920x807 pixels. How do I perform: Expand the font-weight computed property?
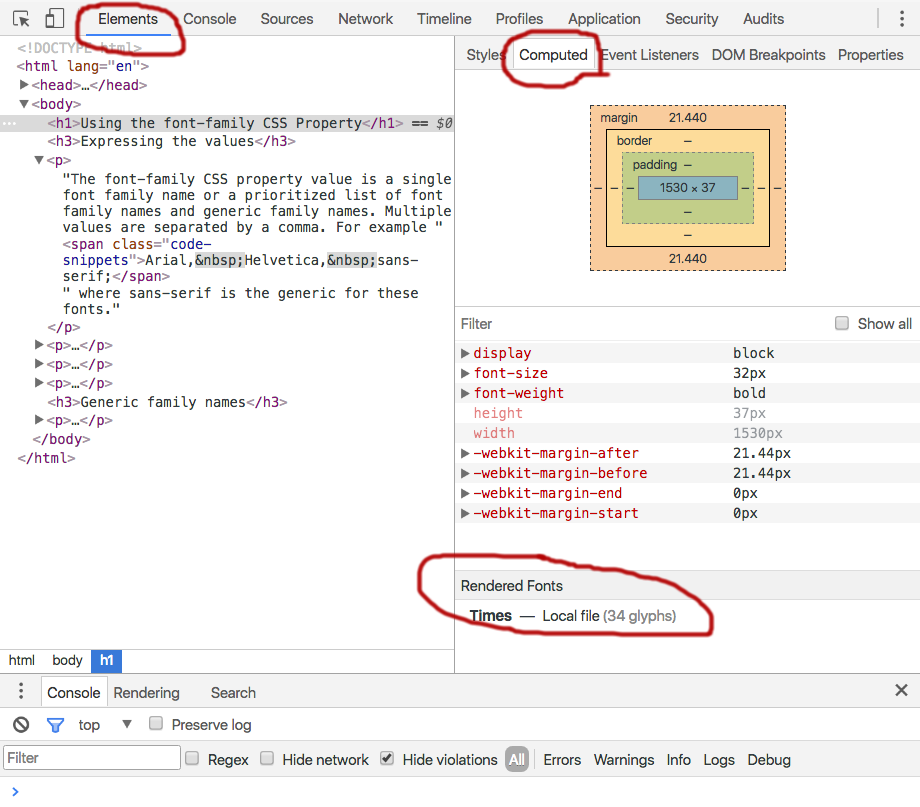click(x=465, y=393)
